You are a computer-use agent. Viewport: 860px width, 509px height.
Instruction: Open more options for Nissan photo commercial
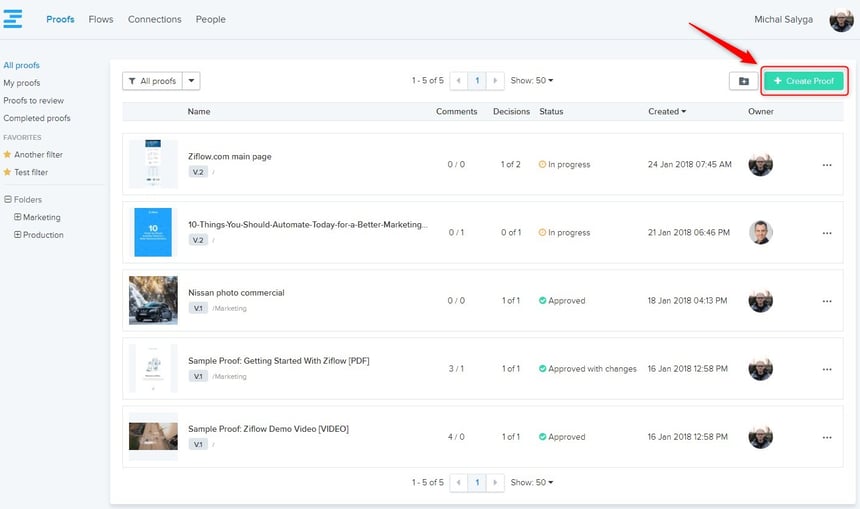click(827, 301)
